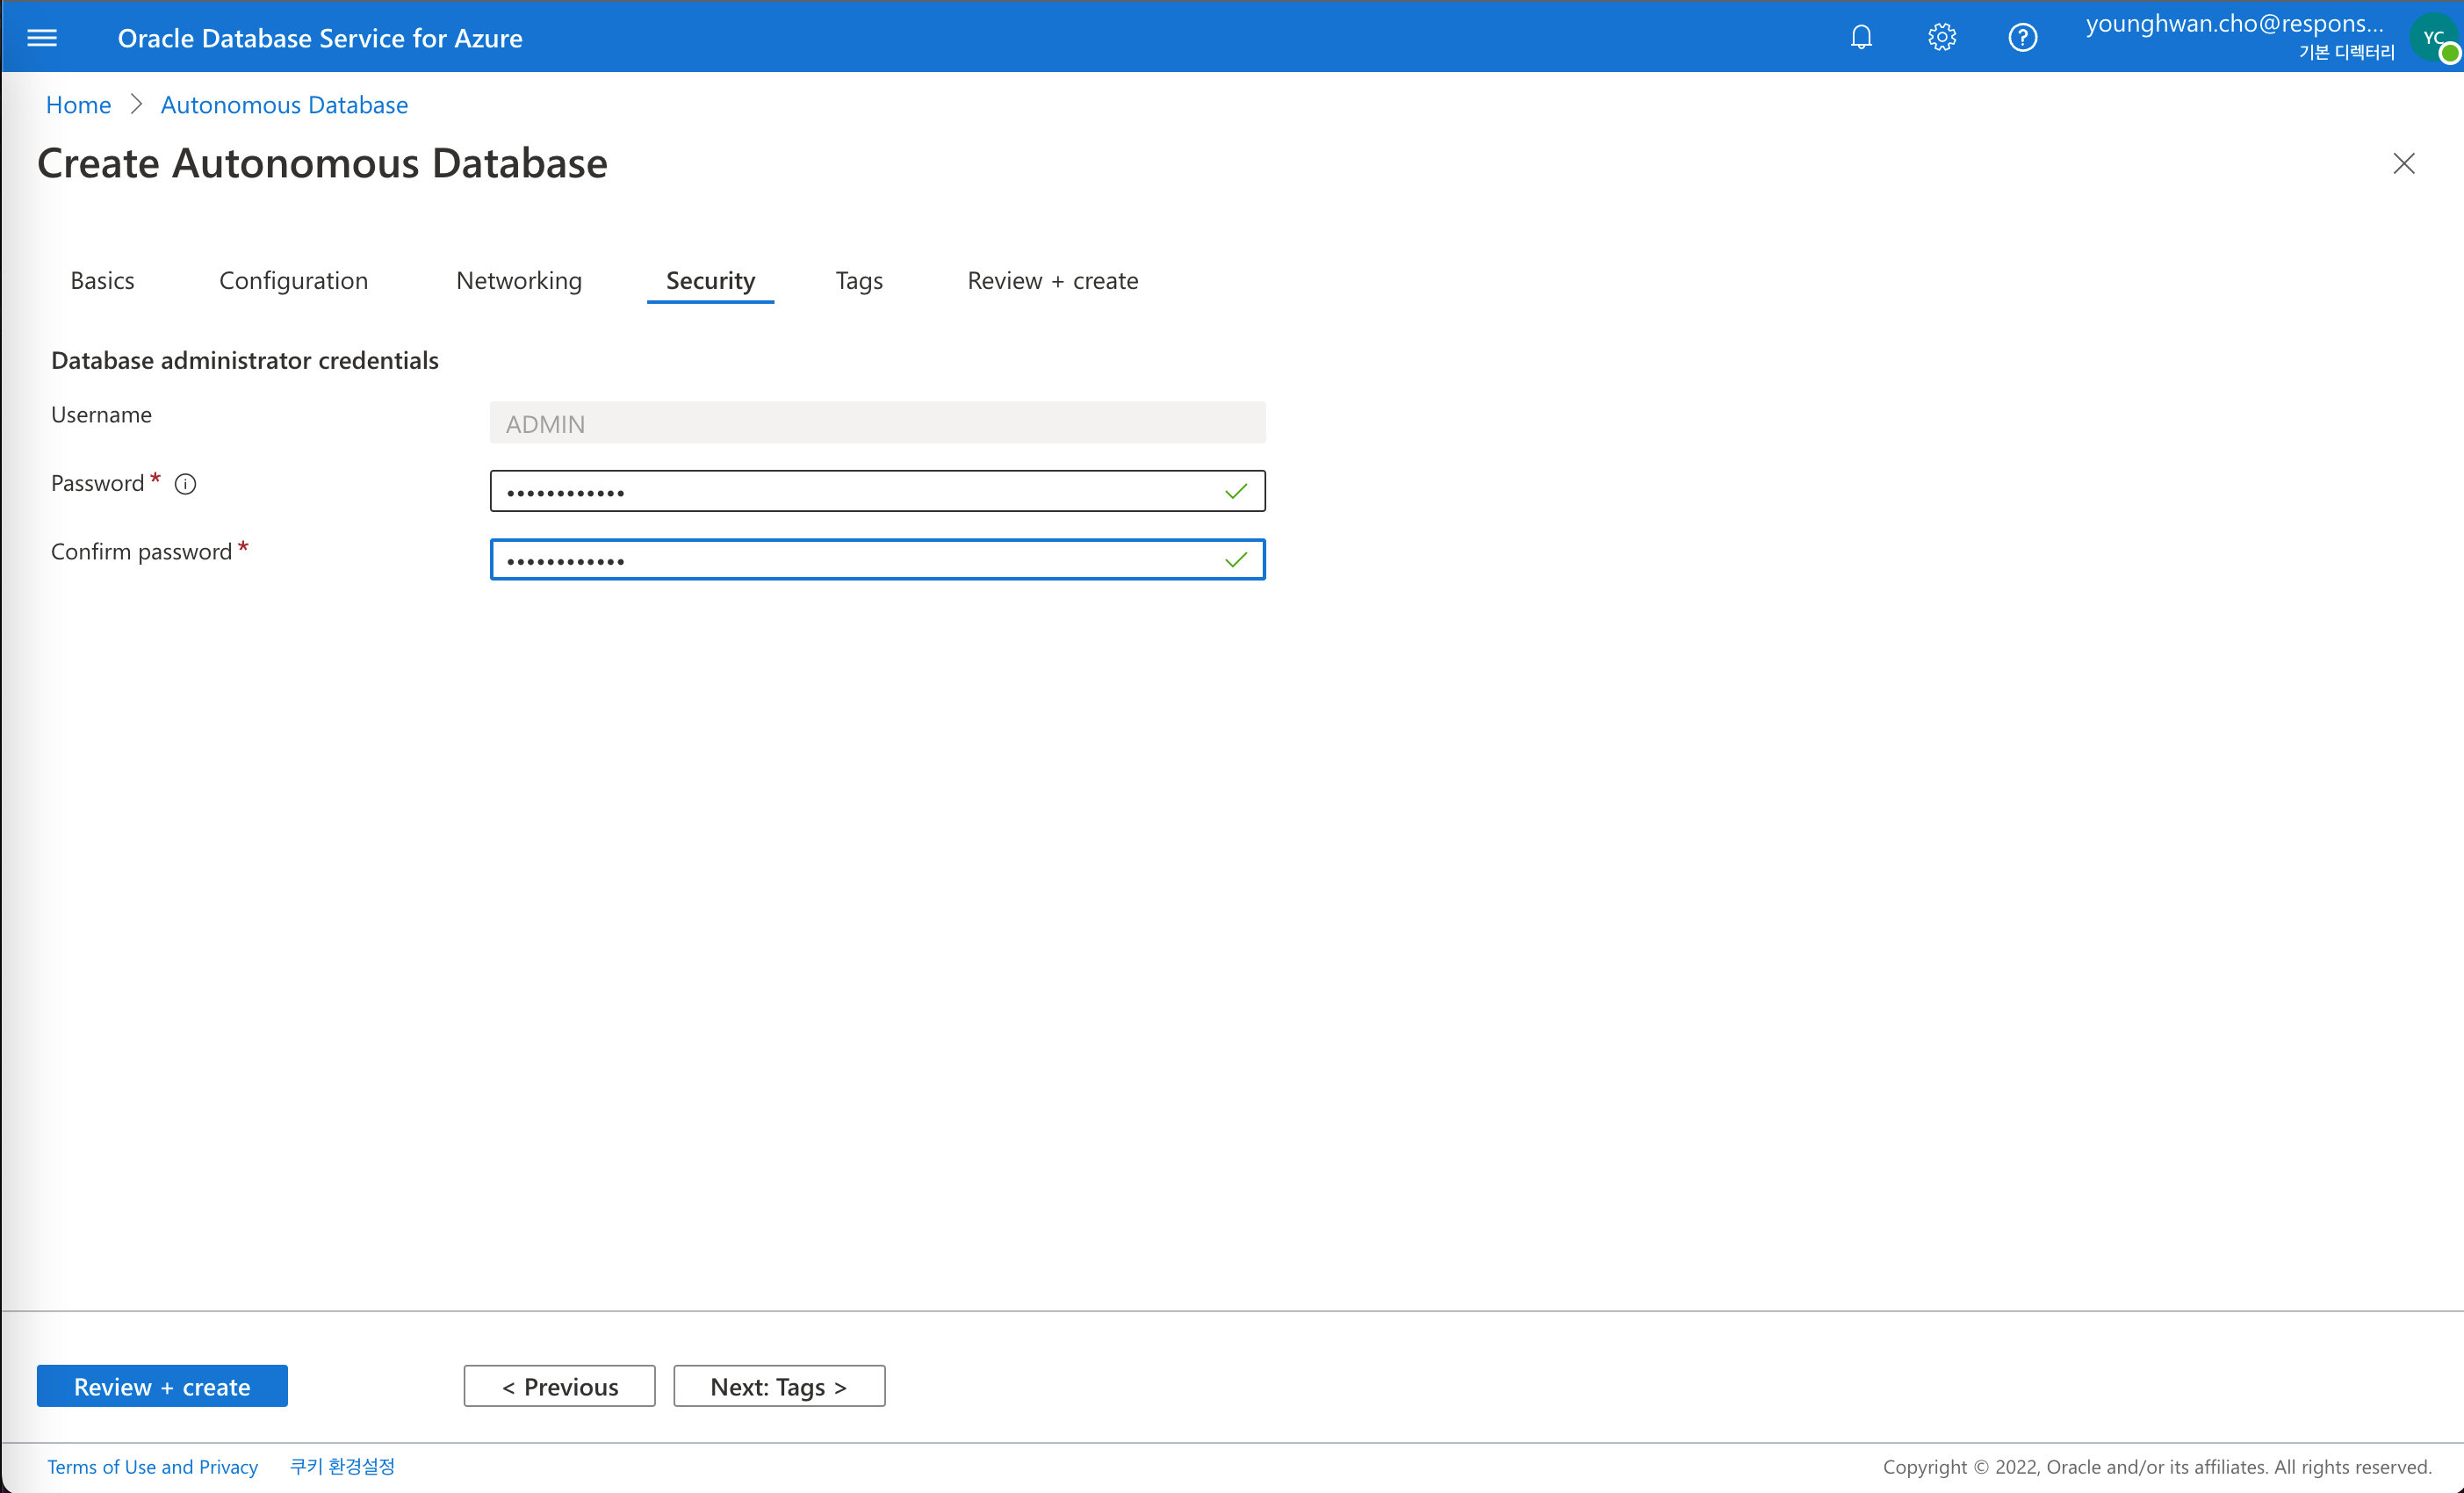The height and width of the screenshot is (1493, 2464).
Task: Follow the Home breadcrumb link
Action: (x=78, y=105)
